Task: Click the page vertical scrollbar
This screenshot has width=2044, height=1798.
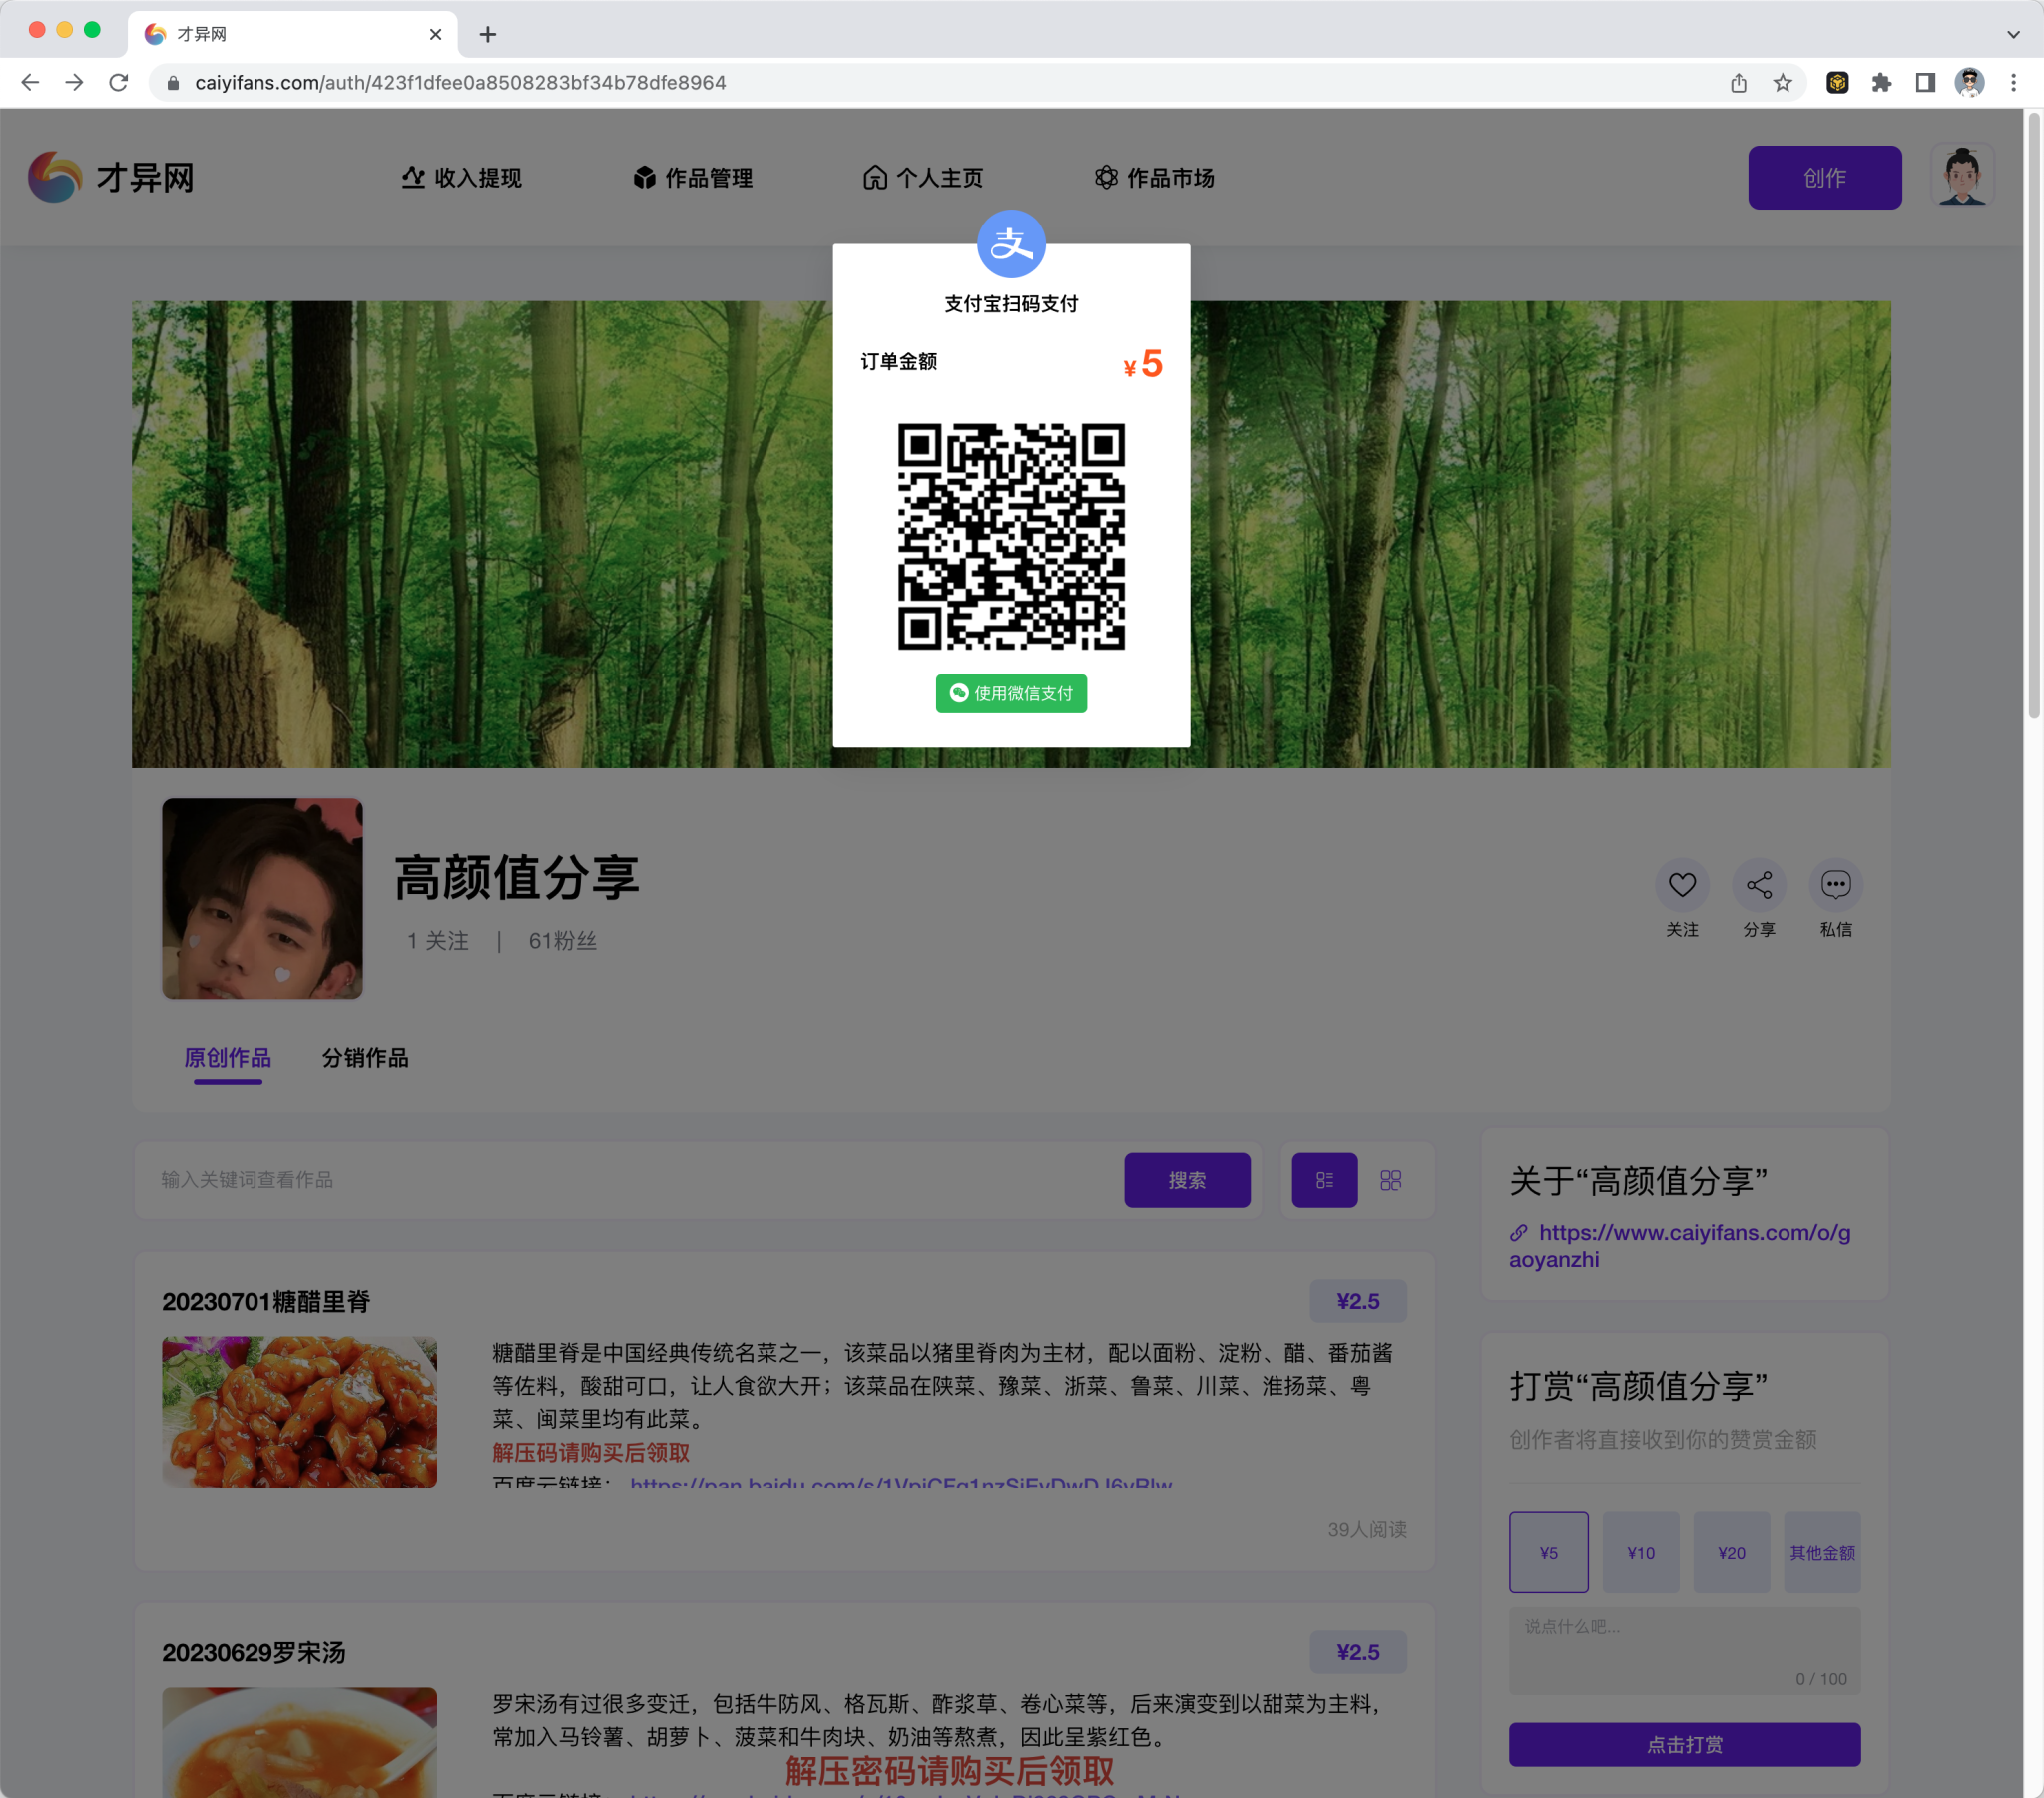Action: click(x=2033, y=415)
